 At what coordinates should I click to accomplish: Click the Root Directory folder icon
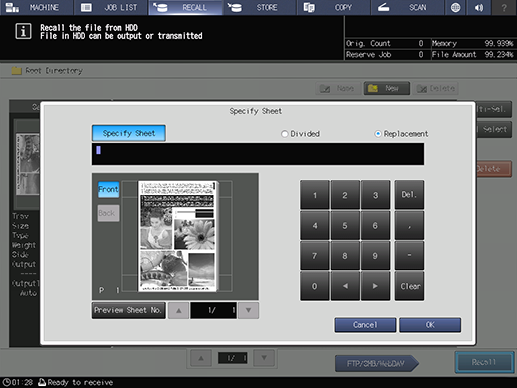tap(17, 71)
